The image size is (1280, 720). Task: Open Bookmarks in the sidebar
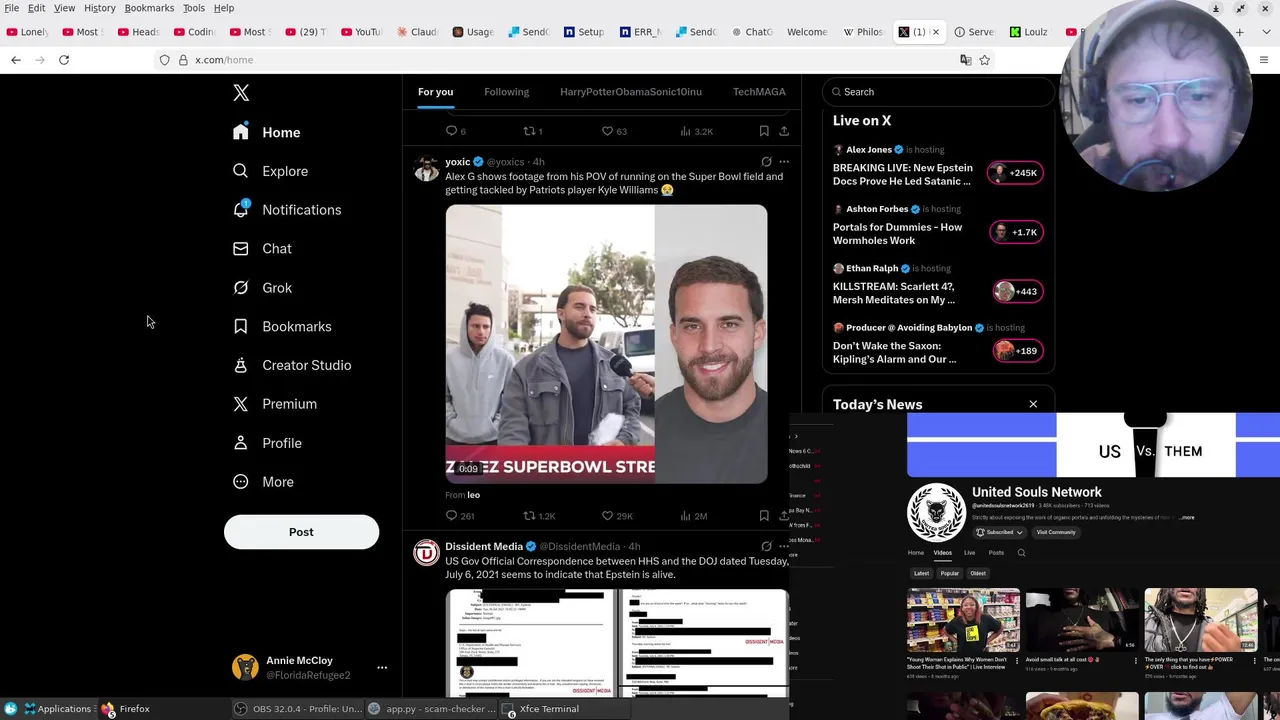pos(283,327)
